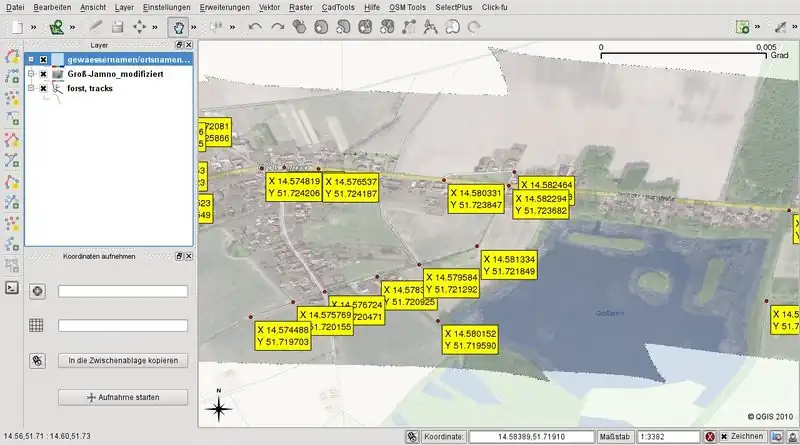Screen dimensions: 800x445
Task: Click the move feature cross-arrows icon
Action: [x=140, y=27]
